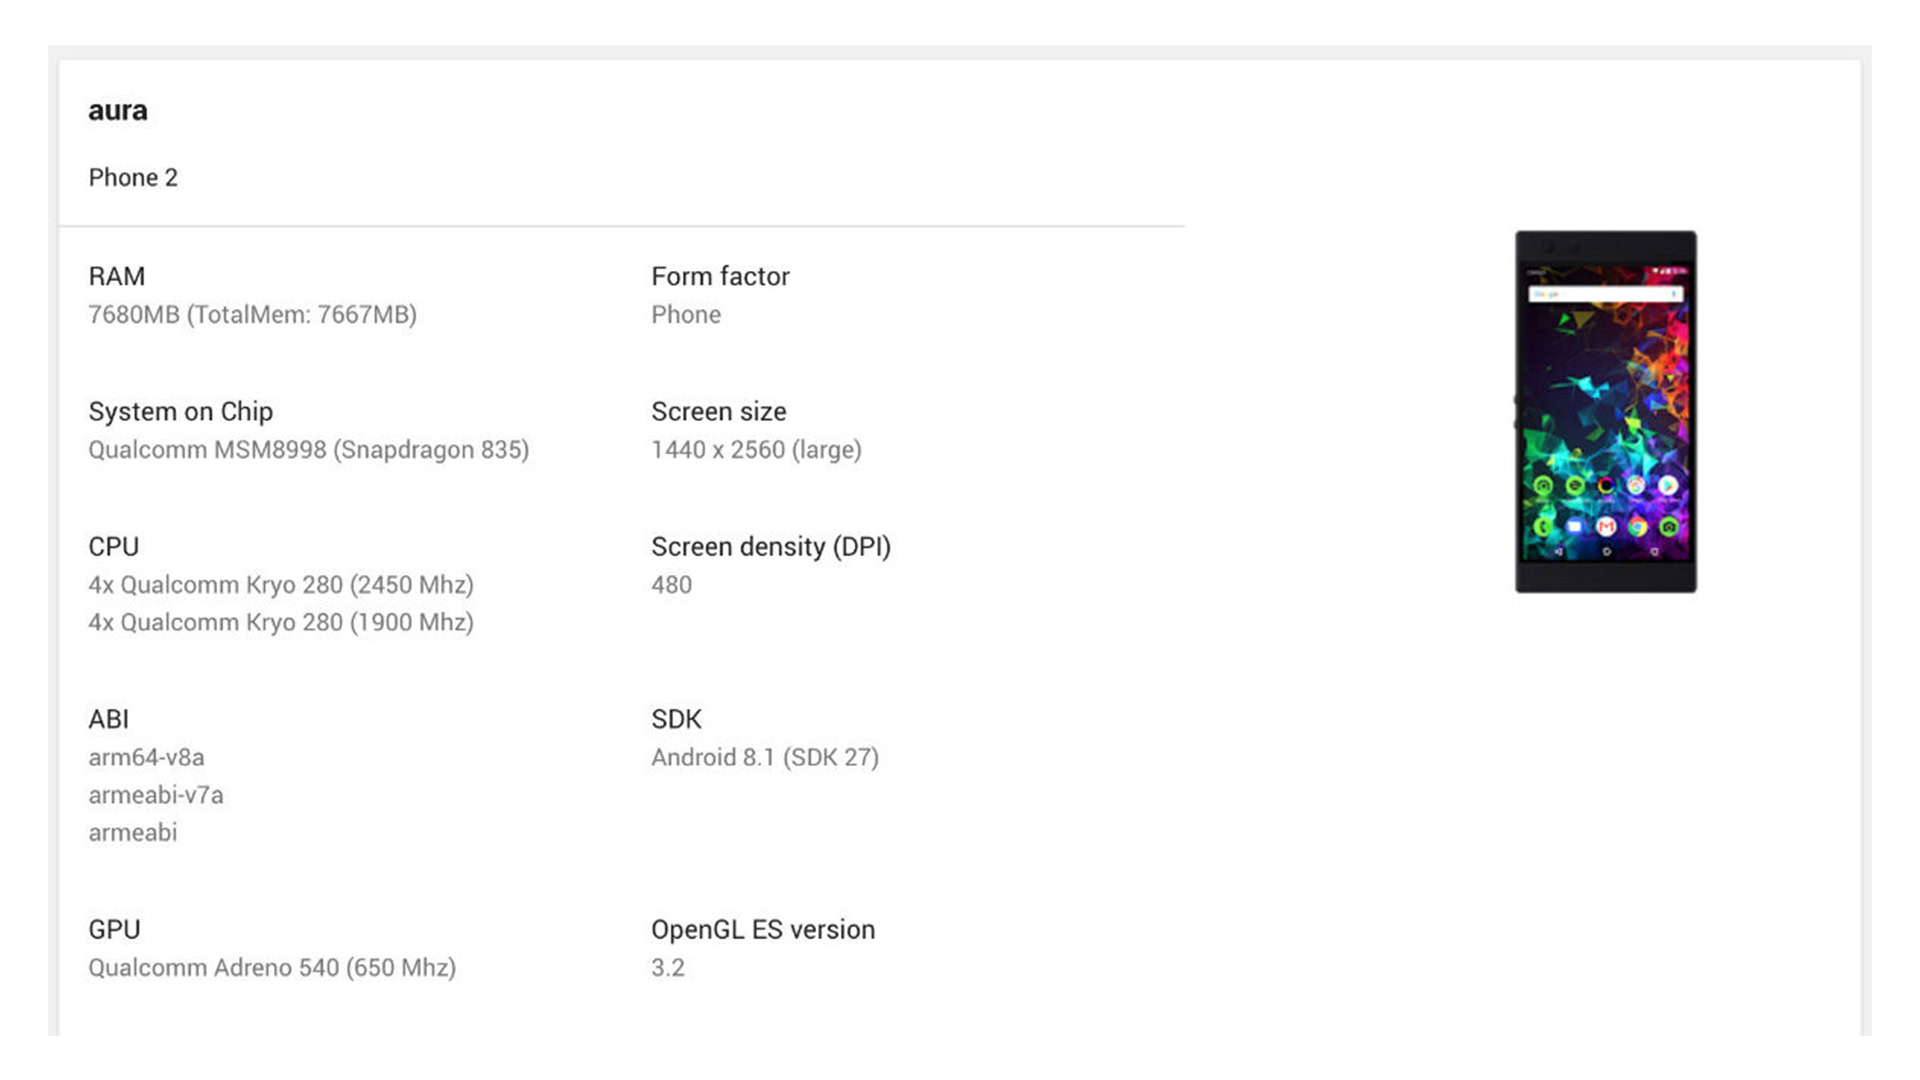The width and height of the screenshot is (1920, 1080).
Task: Open the green Camera app icon
Action: (x=1668, y=527)
